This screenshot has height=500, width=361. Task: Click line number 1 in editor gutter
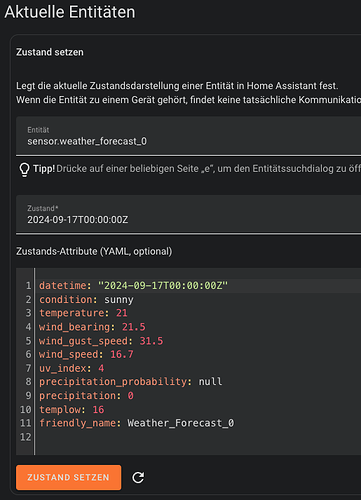[x=28, y=286]
